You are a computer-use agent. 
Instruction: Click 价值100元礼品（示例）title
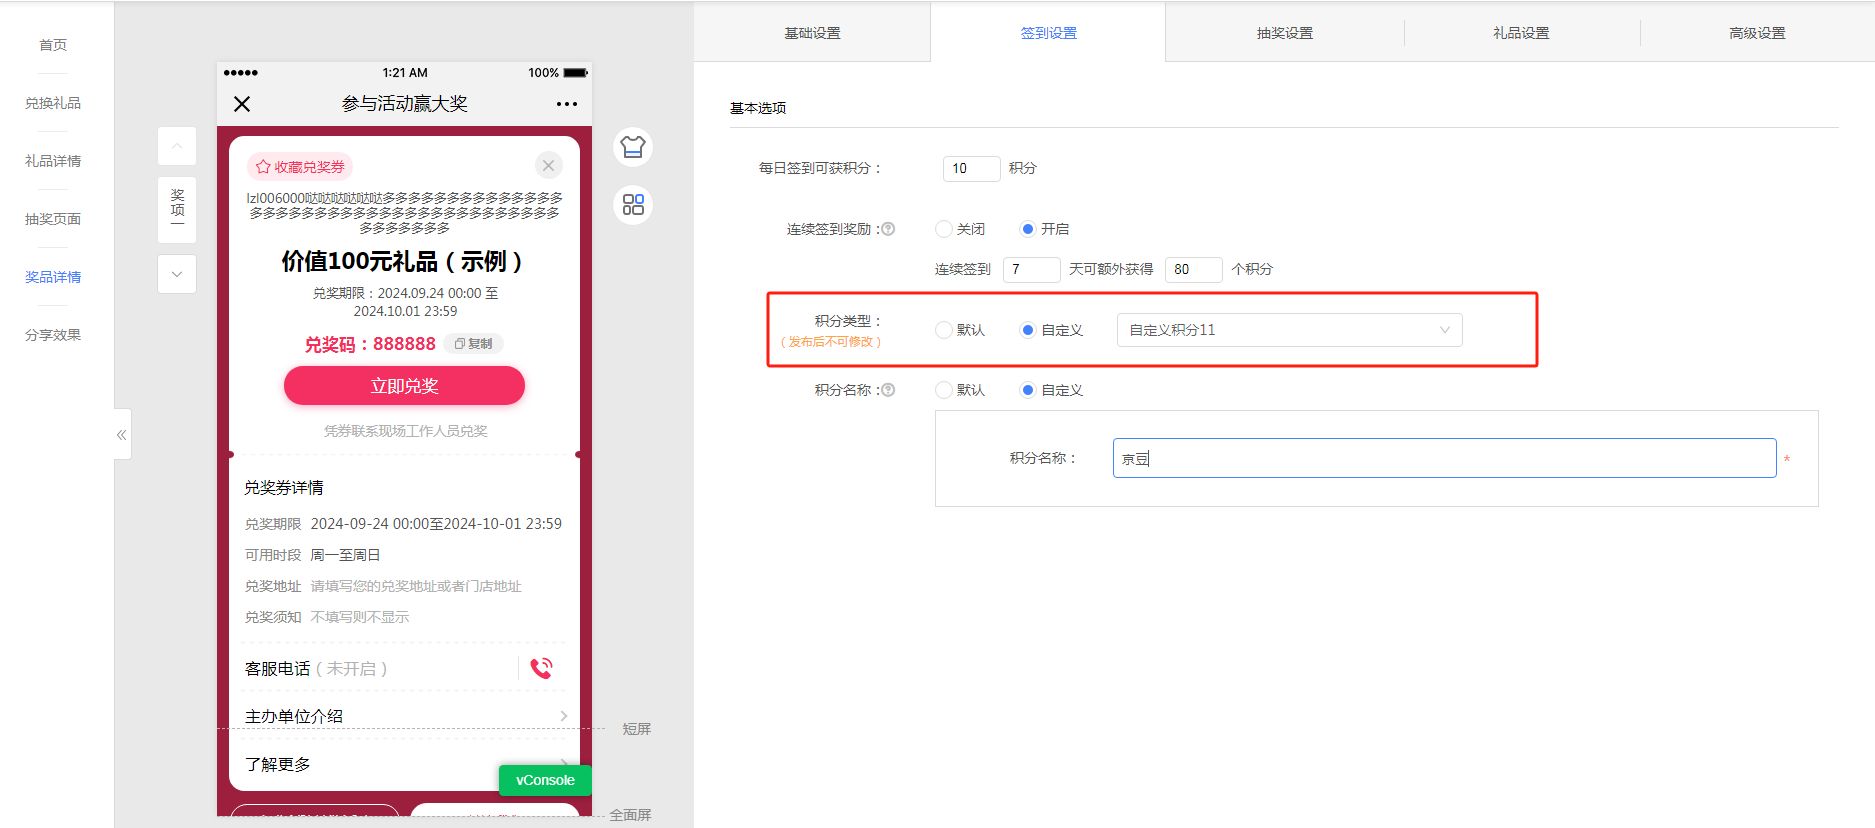402,261
